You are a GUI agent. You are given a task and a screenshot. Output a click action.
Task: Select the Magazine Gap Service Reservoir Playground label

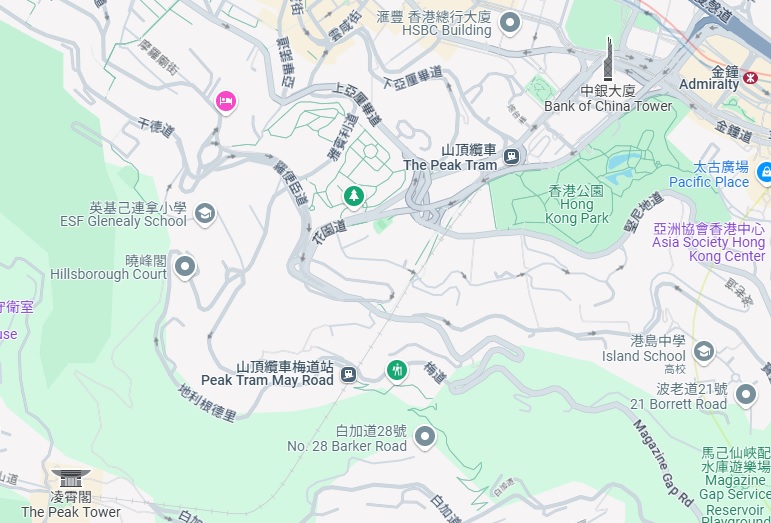pos(735,484)
